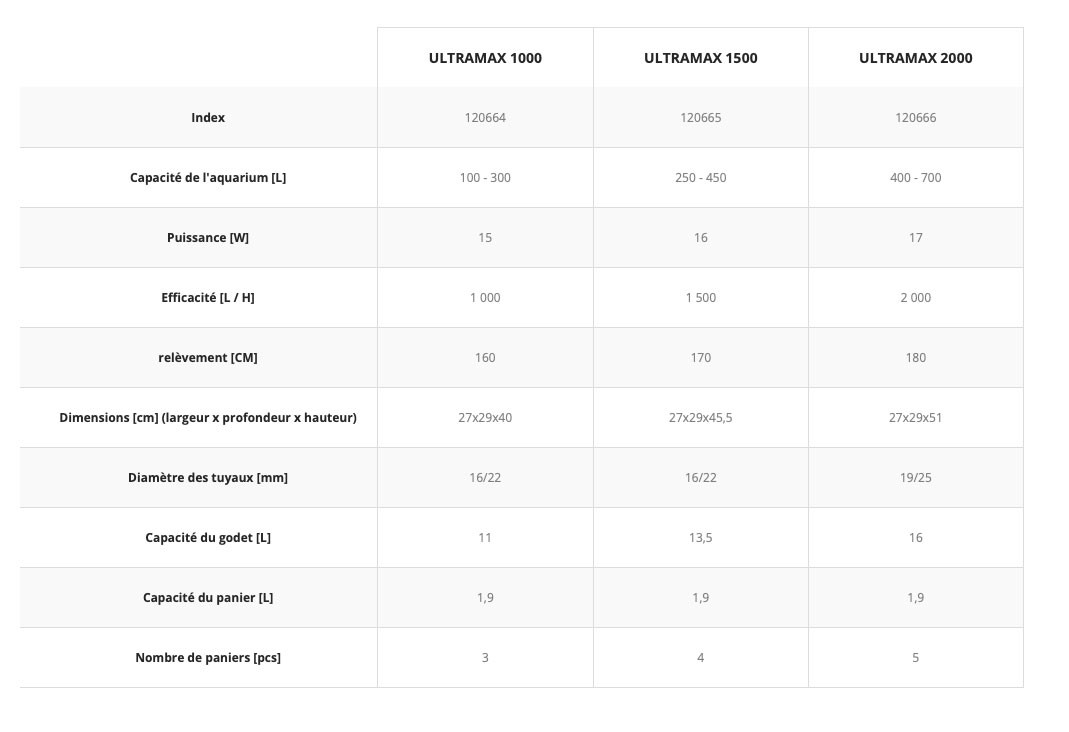Select the ULTRAMAX 1500 column header

pos(700,58)
